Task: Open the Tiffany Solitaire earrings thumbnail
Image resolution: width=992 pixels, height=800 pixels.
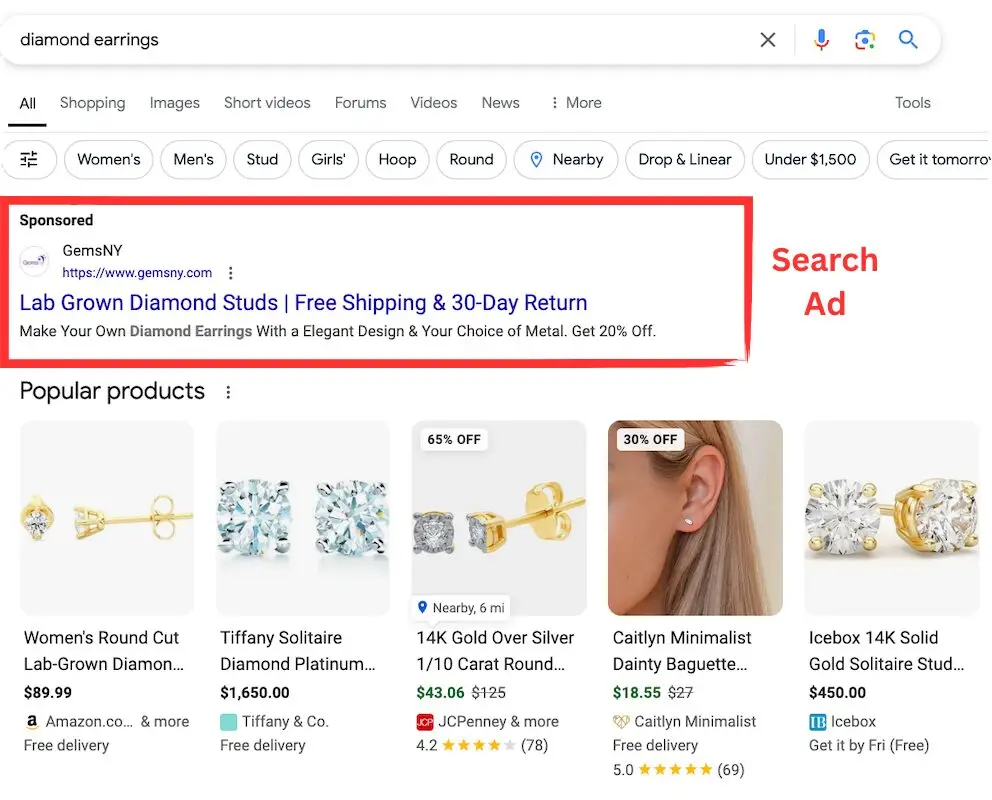Action: pyautogui.click(x=303, y=517)
